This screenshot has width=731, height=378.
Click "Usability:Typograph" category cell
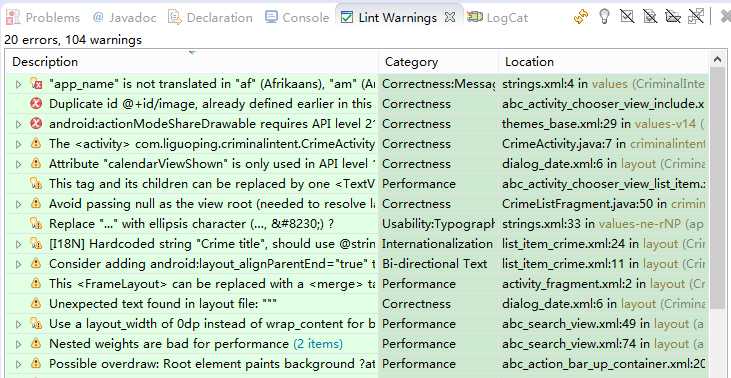(x=438, y=224)
